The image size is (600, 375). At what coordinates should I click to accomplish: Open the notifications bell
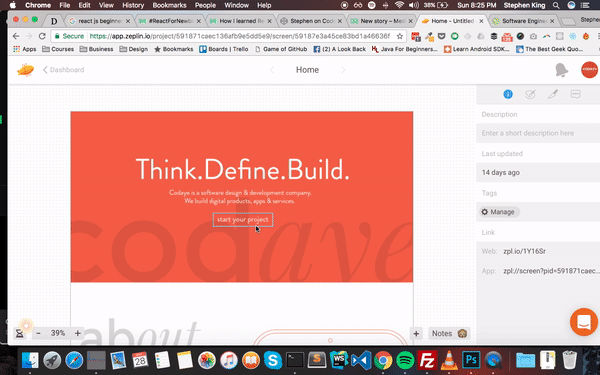pyautogui.click(x=561, y=70)
